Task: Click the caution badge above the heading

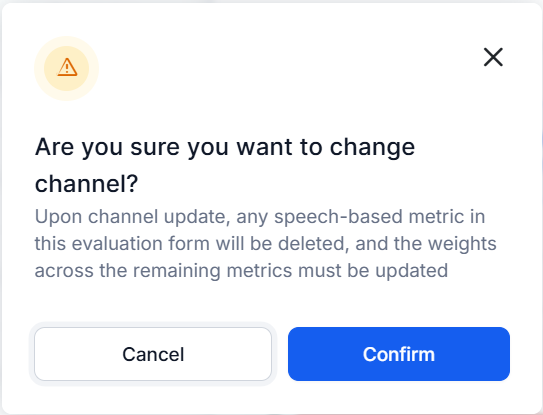Action: (66, 69)
